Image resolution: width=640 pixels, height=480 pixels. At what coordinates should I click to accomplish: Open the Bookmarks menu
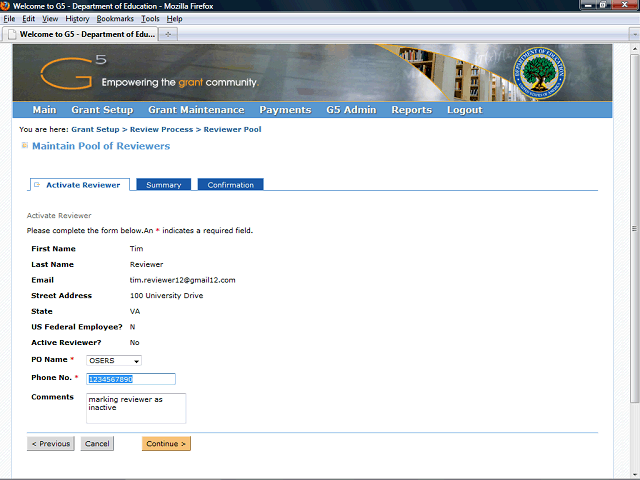pyautogui.click(x=115, y=19)
